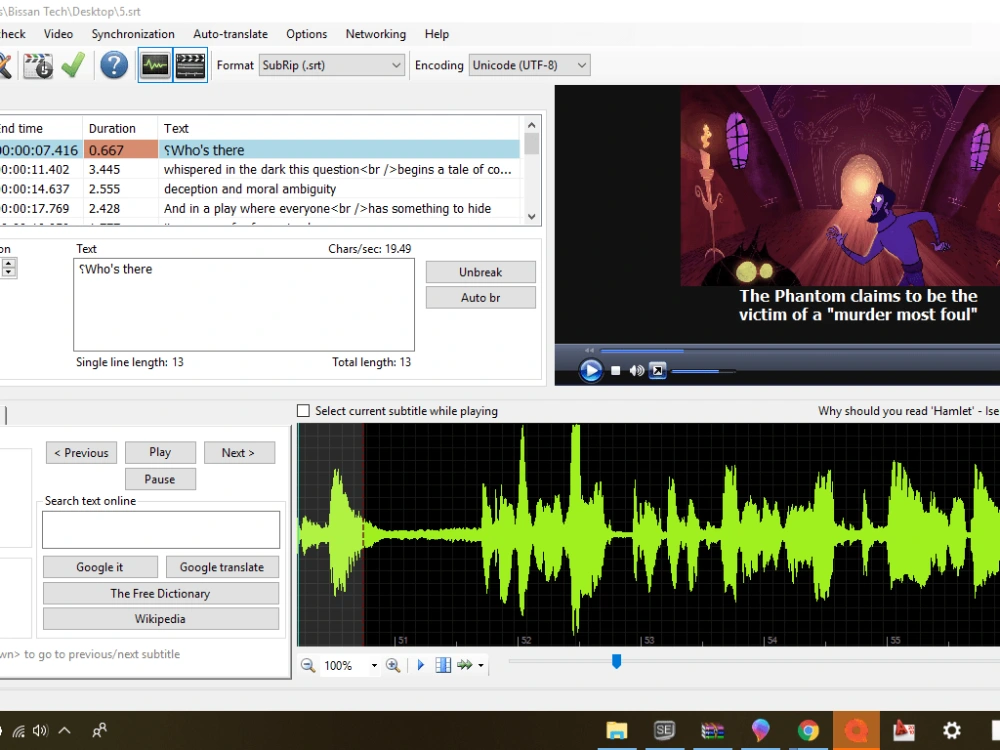Mute video with the speaker icon
Image resolution: width=1000 pixels, height=750 pixels.
(x=636, y=371)
